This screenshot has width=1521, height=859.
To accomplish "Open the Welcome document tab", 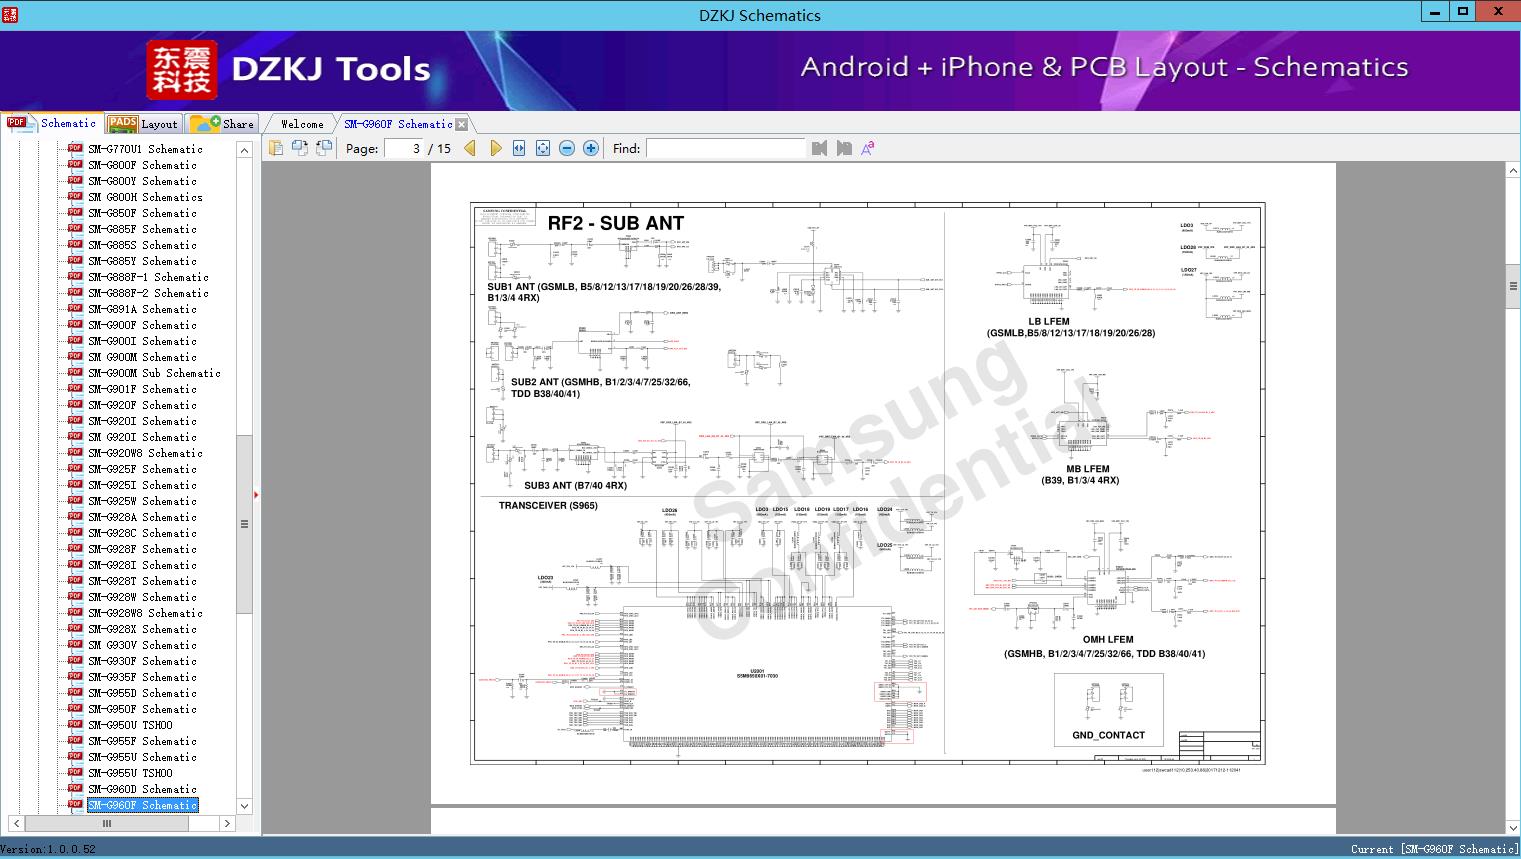I will click(302, 124).
